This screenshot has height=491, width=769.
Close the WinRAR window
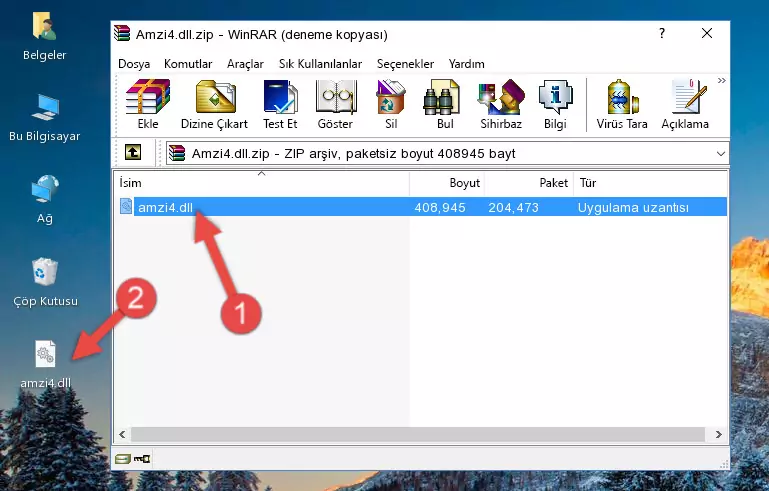click(x=707, y=33)
